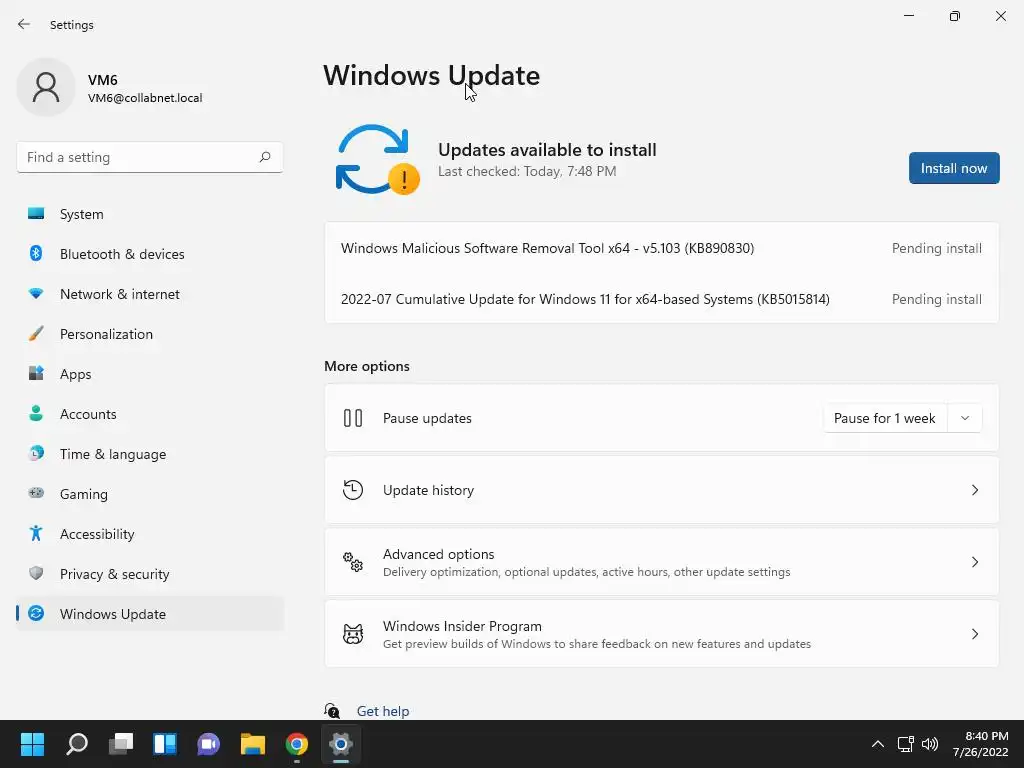The height and width of the screenshot is (768, 1024).
Task: Show hidden icons in system tray
Action: coord(878,744)
